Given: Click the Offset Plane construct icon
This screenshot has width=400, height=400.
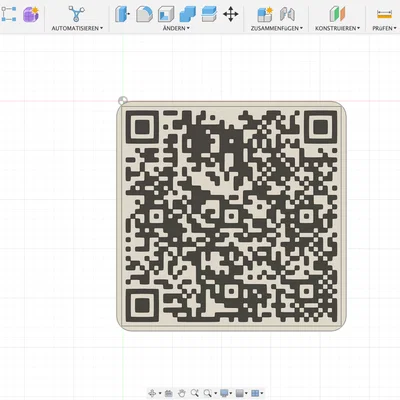Looking at the screenshot, I should pyautogui.click(x=337, y=14).
